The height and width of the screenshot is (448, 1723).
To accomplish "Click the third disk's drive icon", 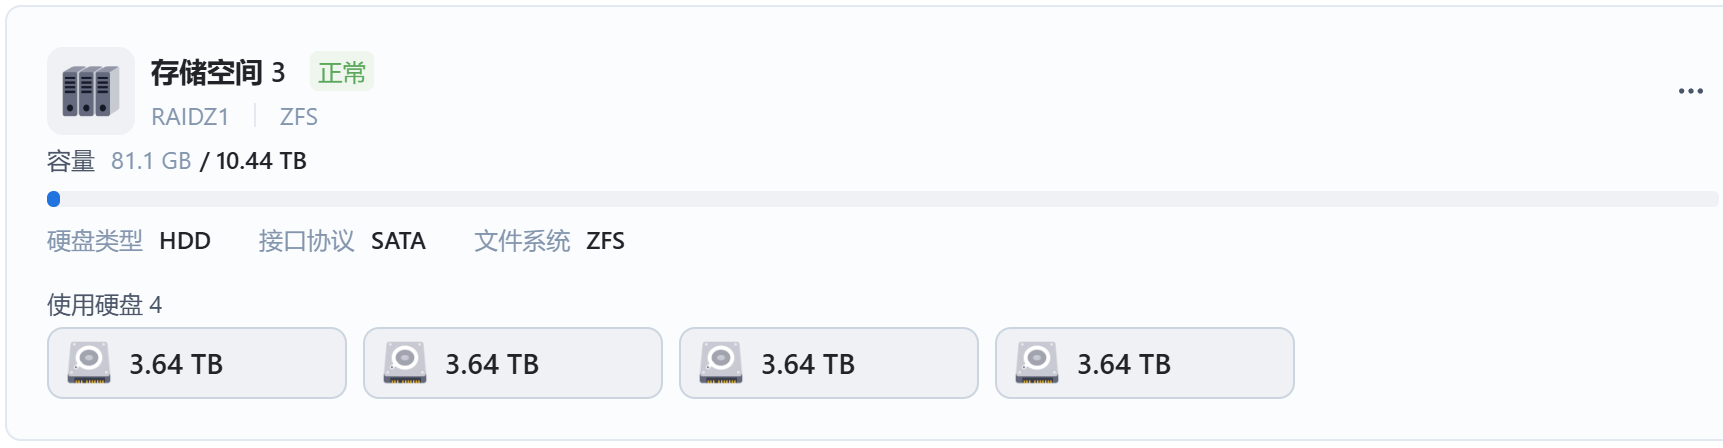I will pyautogui.click(x=721, y=363).
